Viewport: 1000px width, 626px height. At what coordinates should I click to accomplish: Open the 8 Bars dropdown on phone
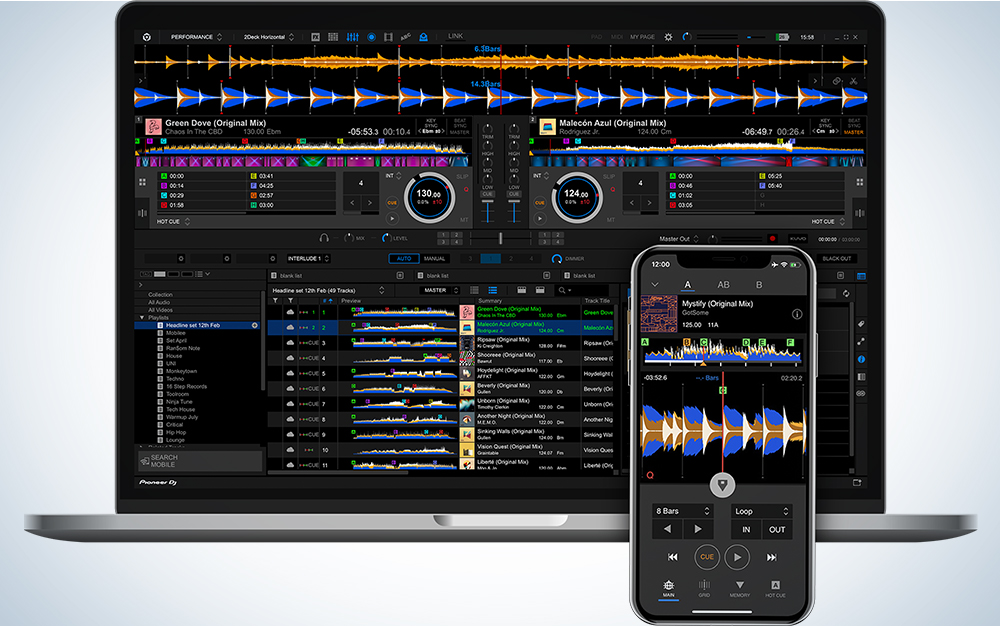tap(682, 511)
